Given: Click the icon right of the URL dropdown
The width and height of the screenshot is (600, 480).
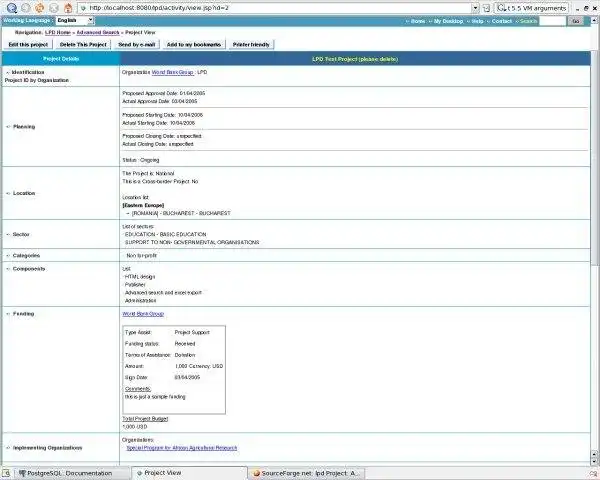Looking at the screenshot, I should pyautogui.click(x=486, y=8).
